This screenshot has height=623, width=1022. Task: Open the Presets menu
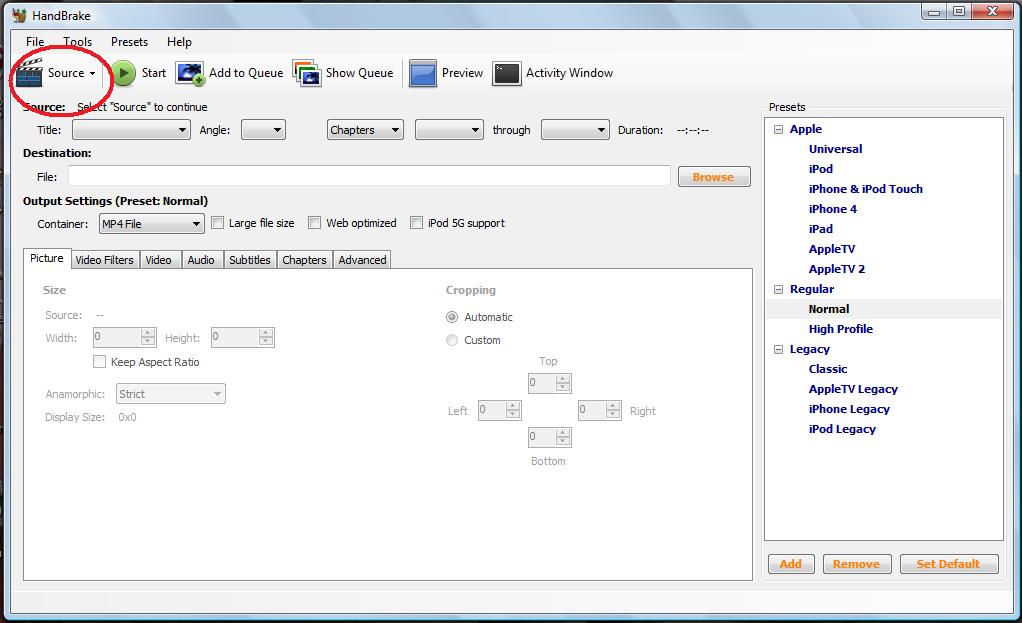tap(129, 42)
